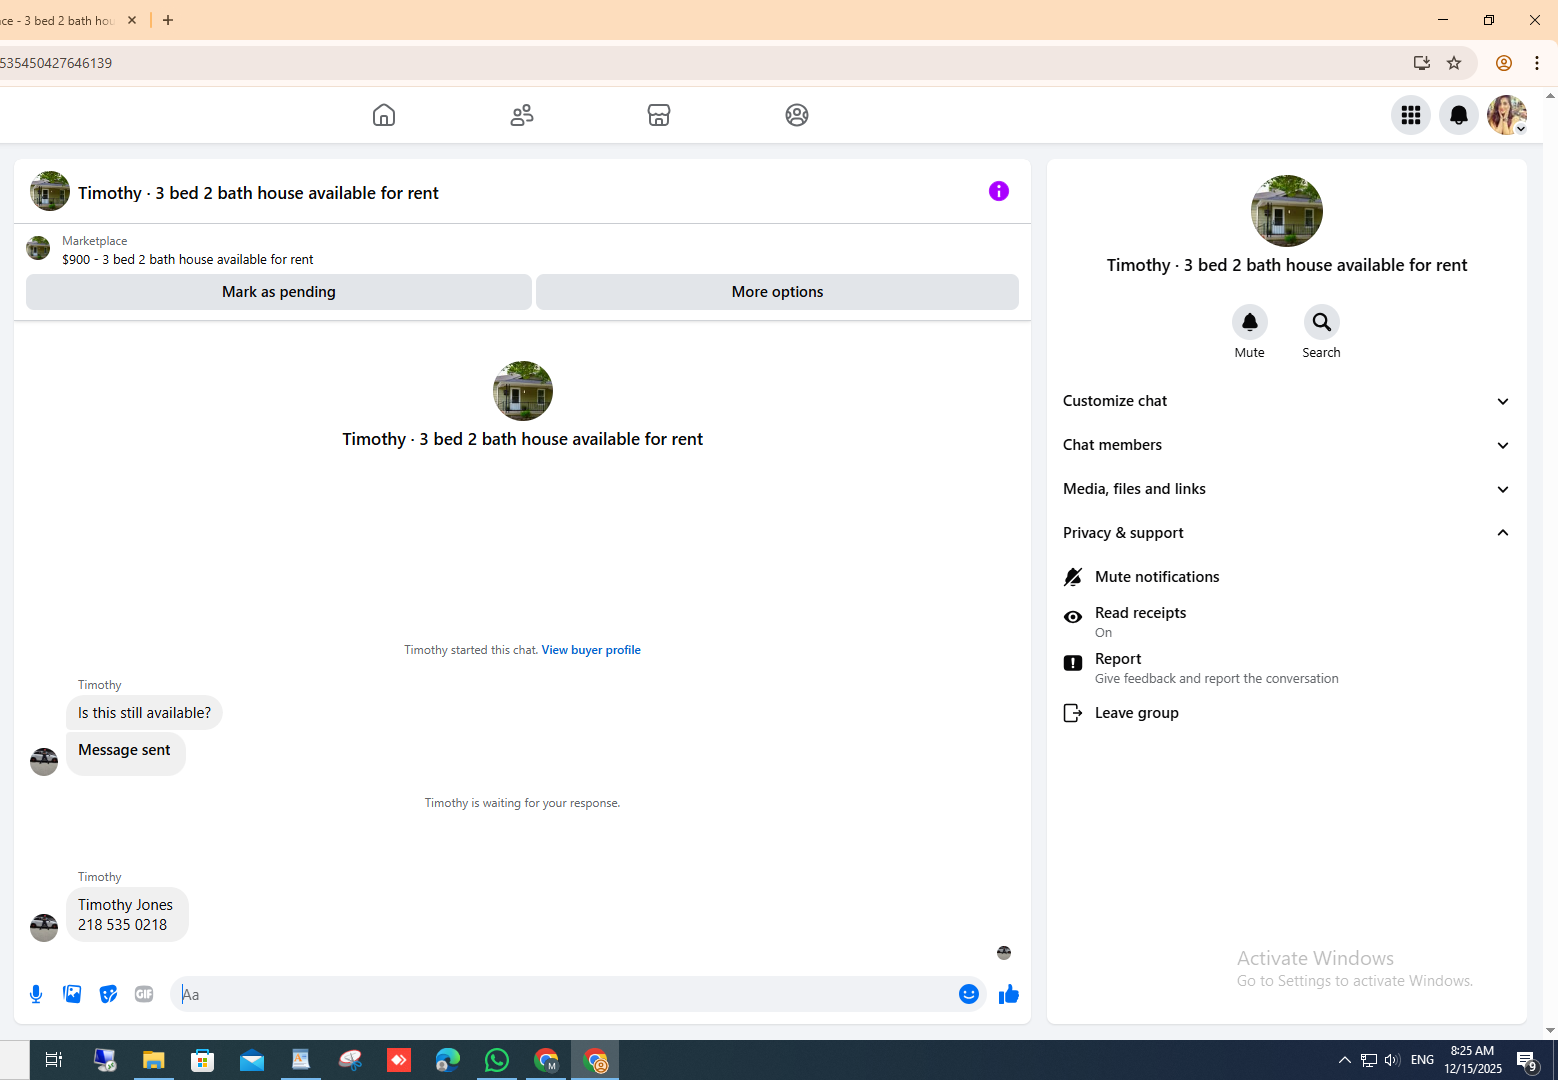Click the Search magnifier in chat sidebar
The height and width of the screenshot is (1080, 1558).
[x=1322, y=322]
